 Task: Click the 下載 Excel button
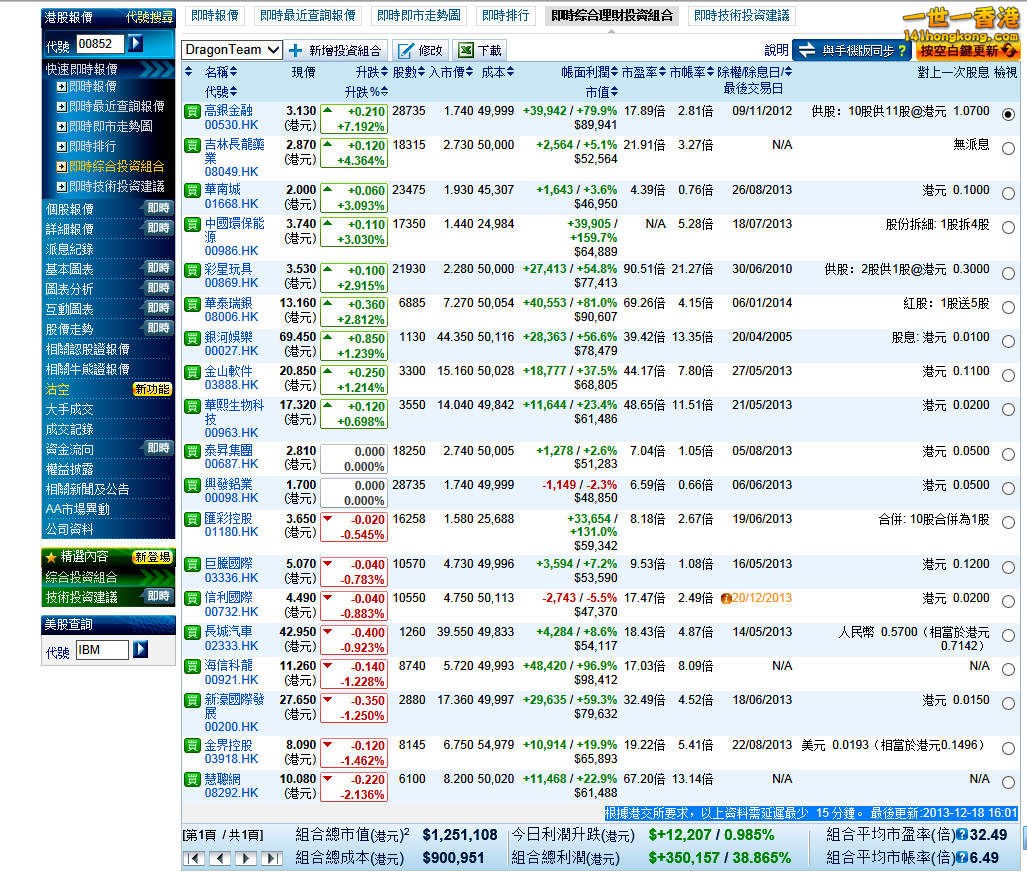[x=480, y=50]
